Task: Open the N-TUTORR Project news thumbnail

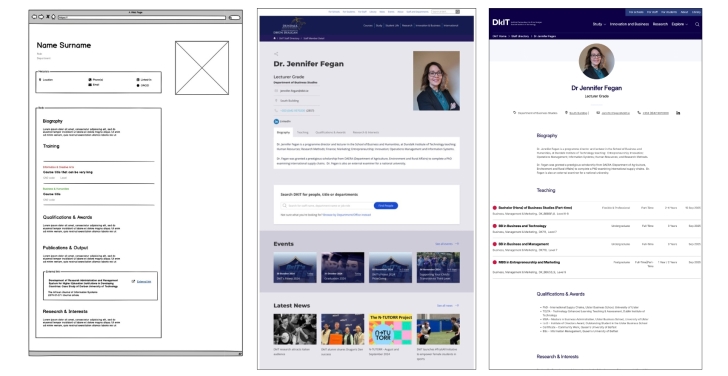Action: (390, 329)
